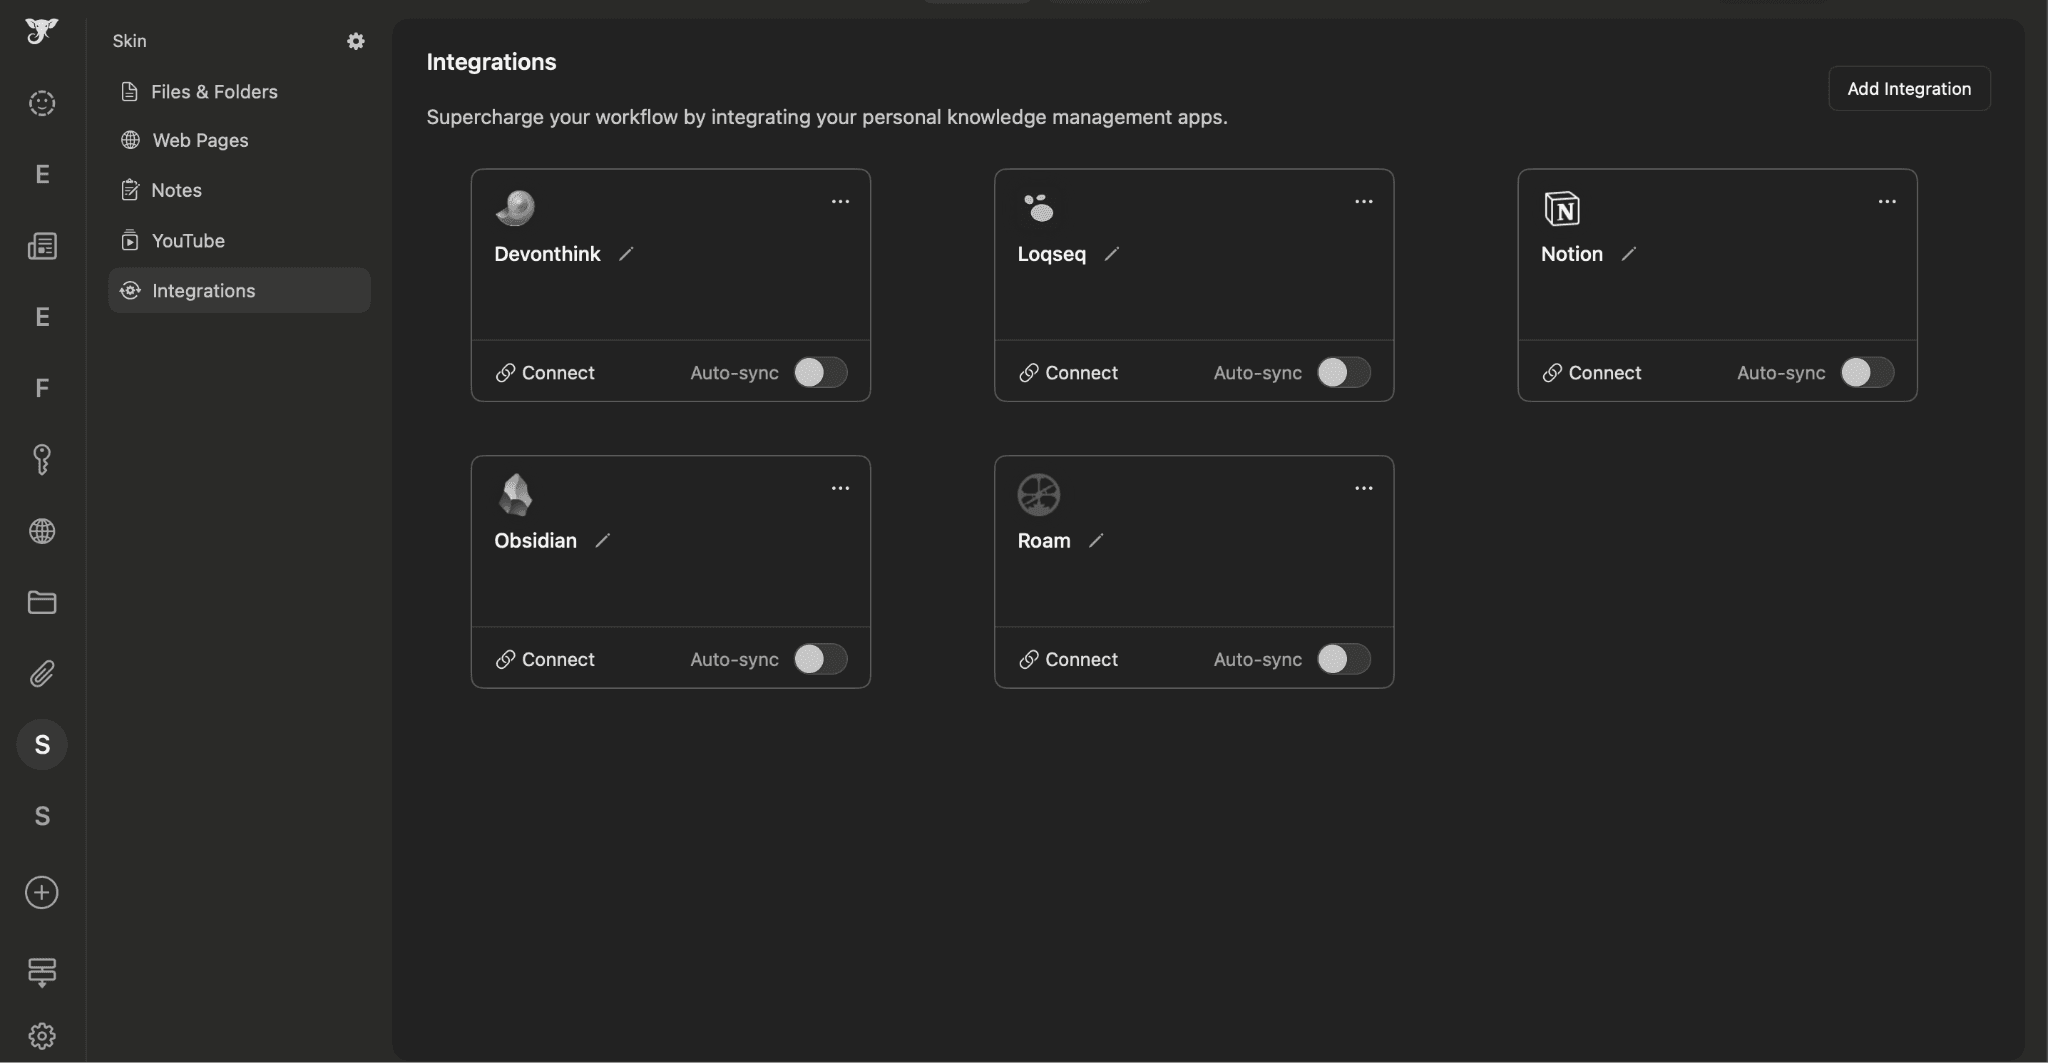Open the Devonthink integration options menu
The image size is (2048, 1063).
click(840, 201)
